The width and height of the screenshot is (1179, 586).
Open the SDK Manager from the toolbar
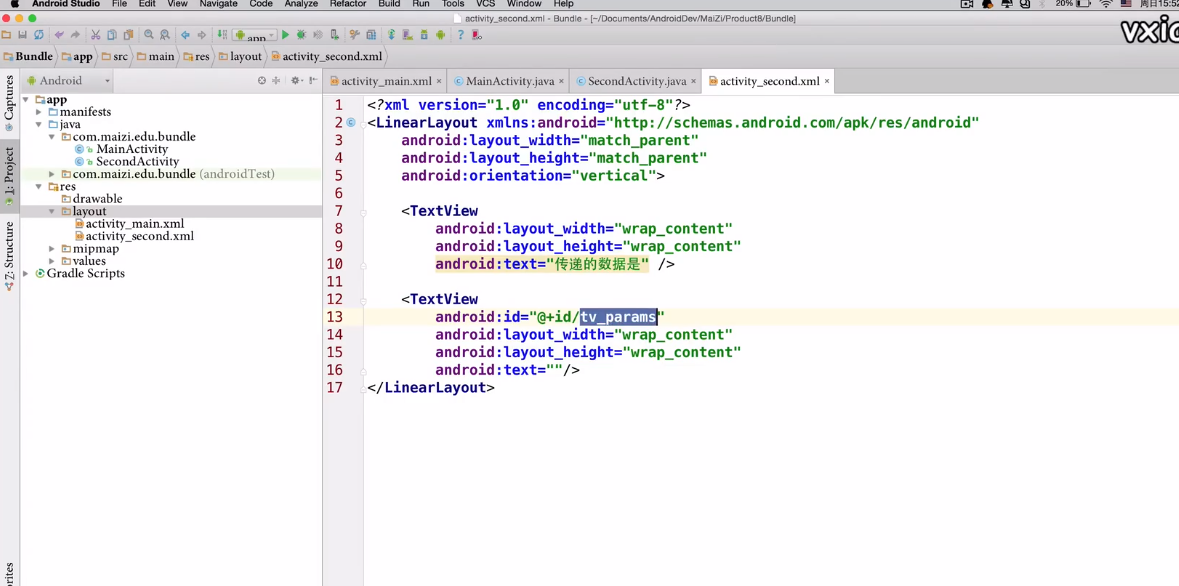pos(424,35)
